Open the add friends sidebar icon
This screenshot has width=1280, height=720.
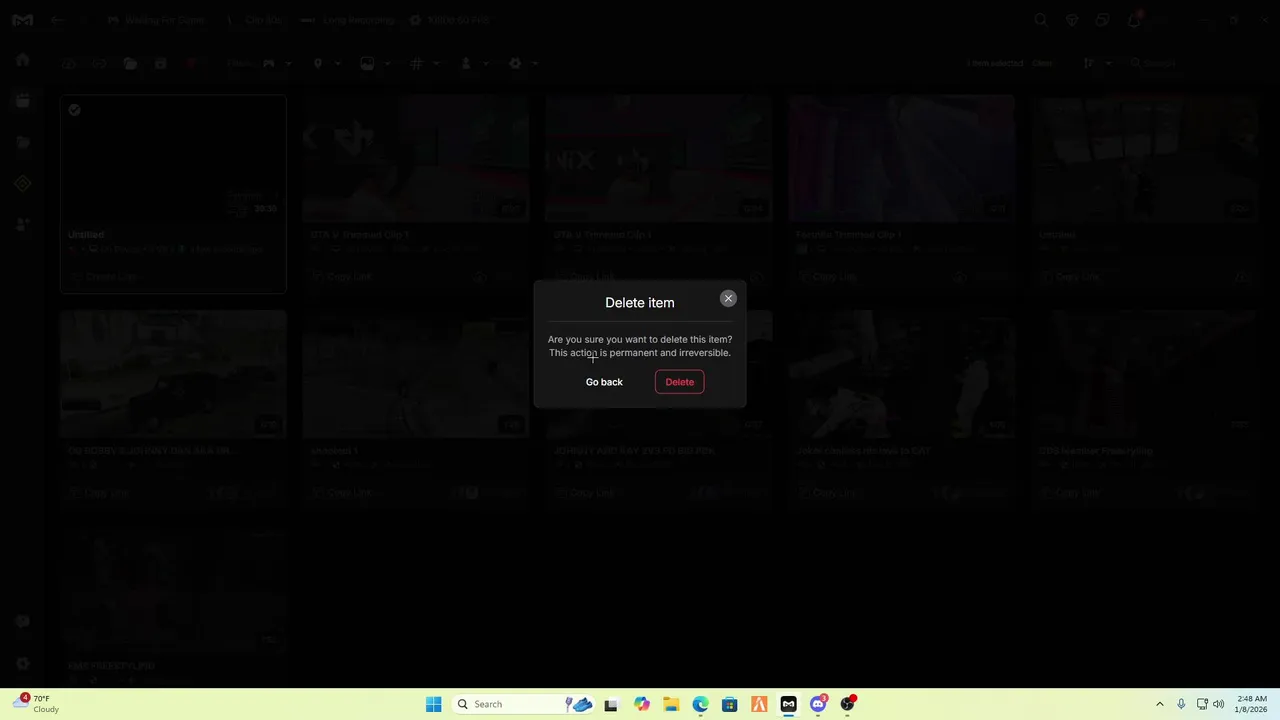click(22, 224)
